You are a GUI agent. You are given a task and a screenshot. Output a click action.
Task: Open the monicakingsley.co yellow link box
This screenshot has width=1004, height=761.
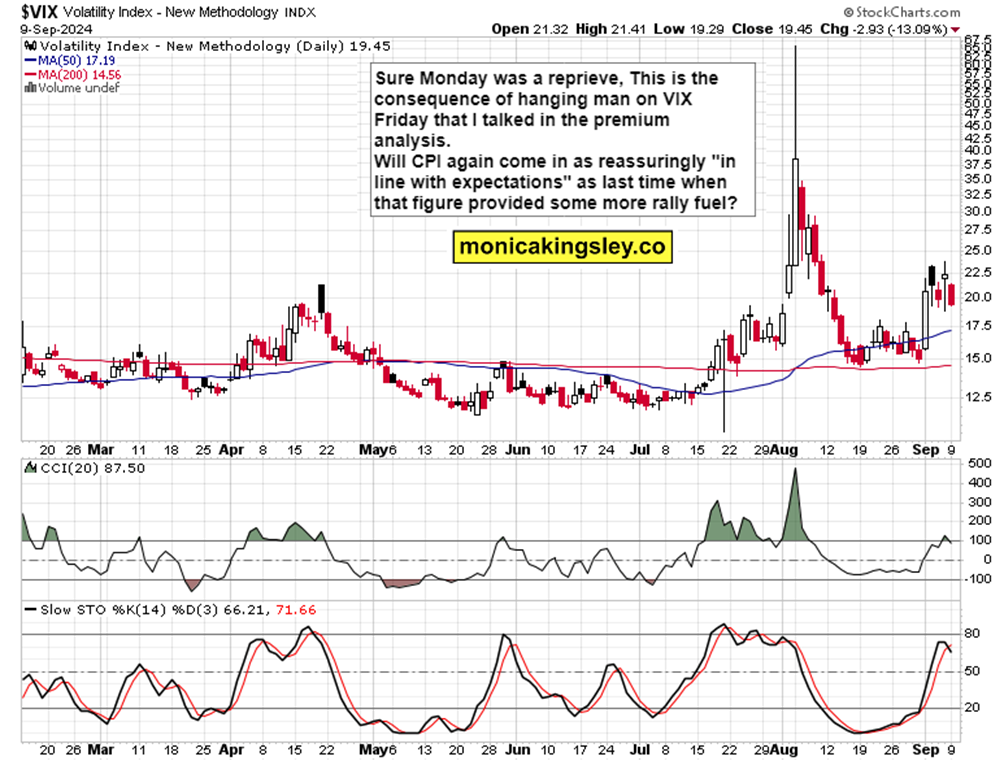(x=562, y=247)
